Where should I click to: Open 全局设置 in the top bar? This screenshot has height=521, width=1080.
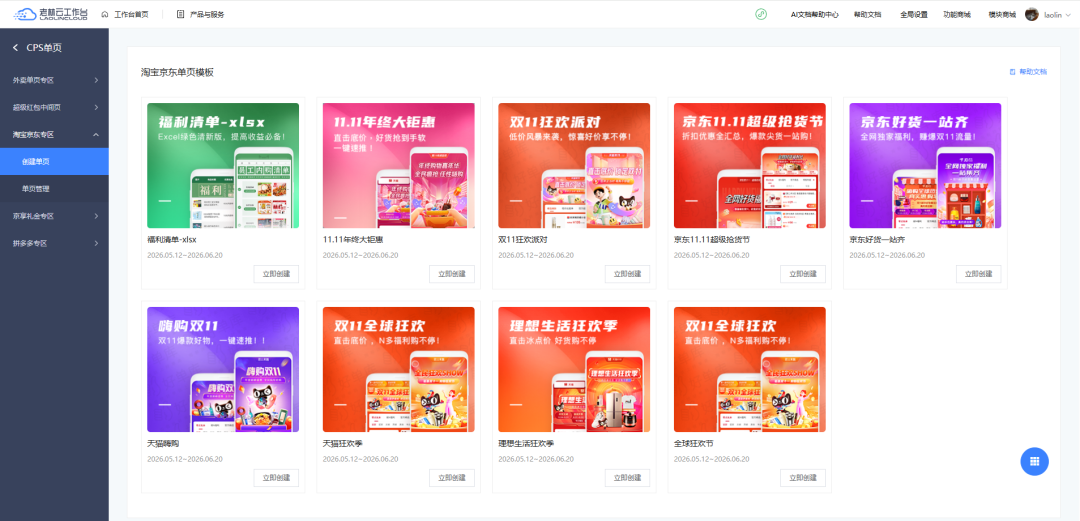[913, 14]
